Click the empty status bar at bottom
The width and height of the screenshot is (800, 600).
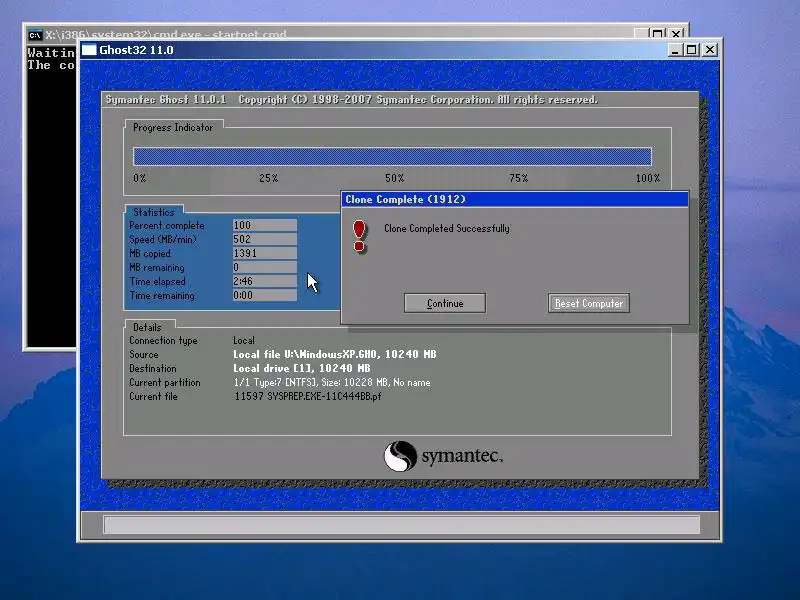tap(402, 524)
